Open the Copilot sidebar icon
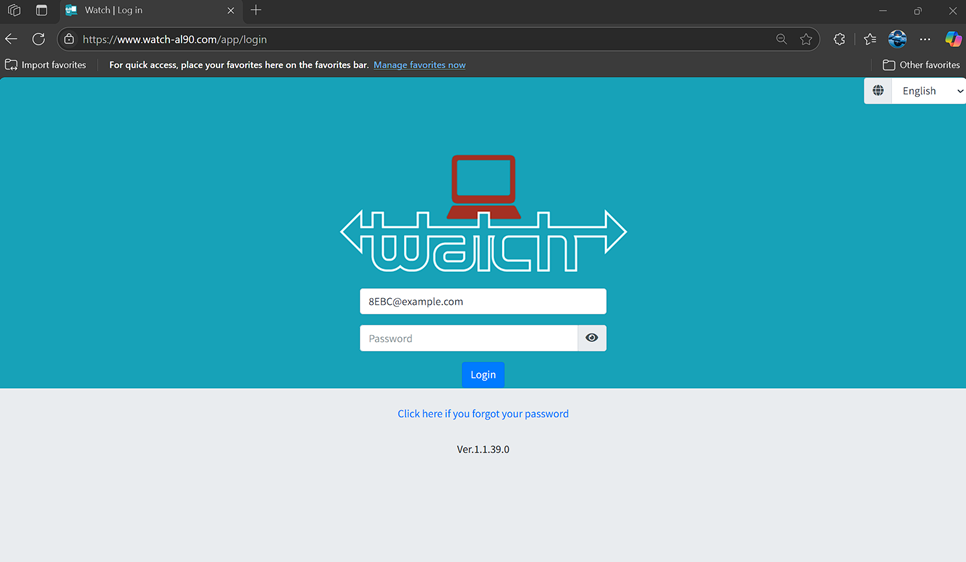The width and height of the screenshot is (966, 562). [953, 39]
